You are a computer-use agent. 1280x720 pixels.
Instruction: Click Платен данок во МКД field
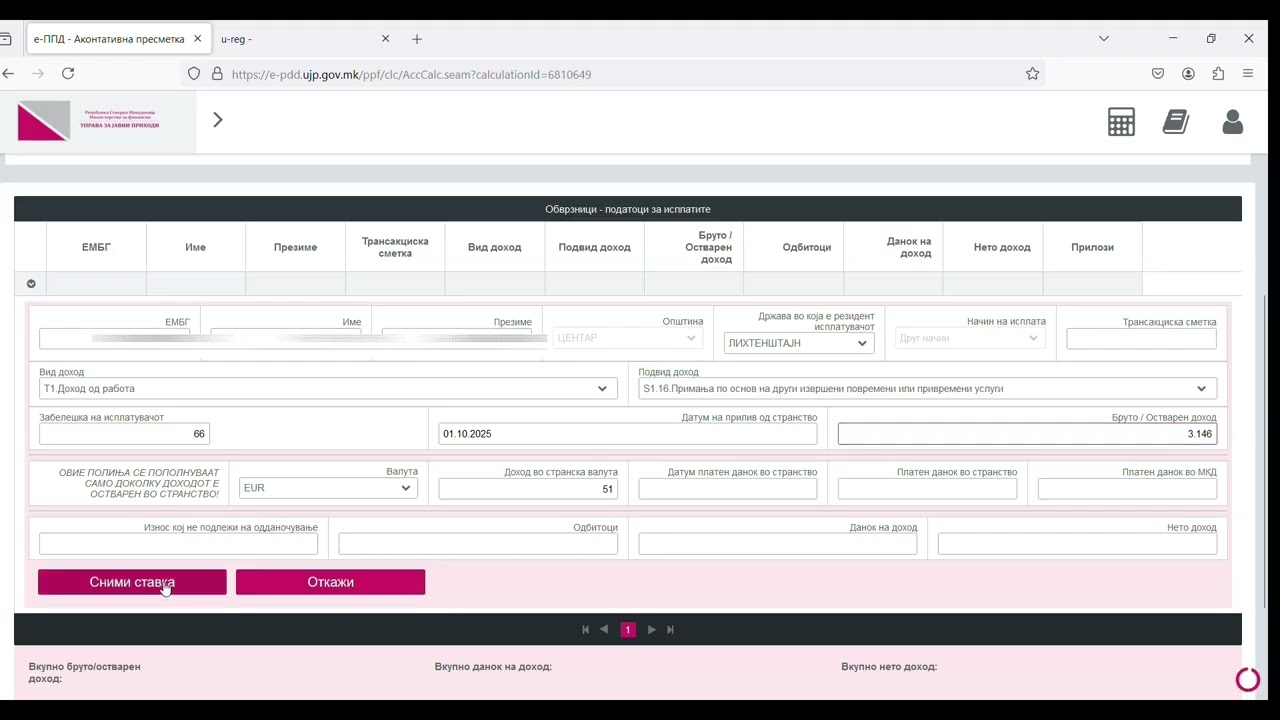tap(1127, 489)
